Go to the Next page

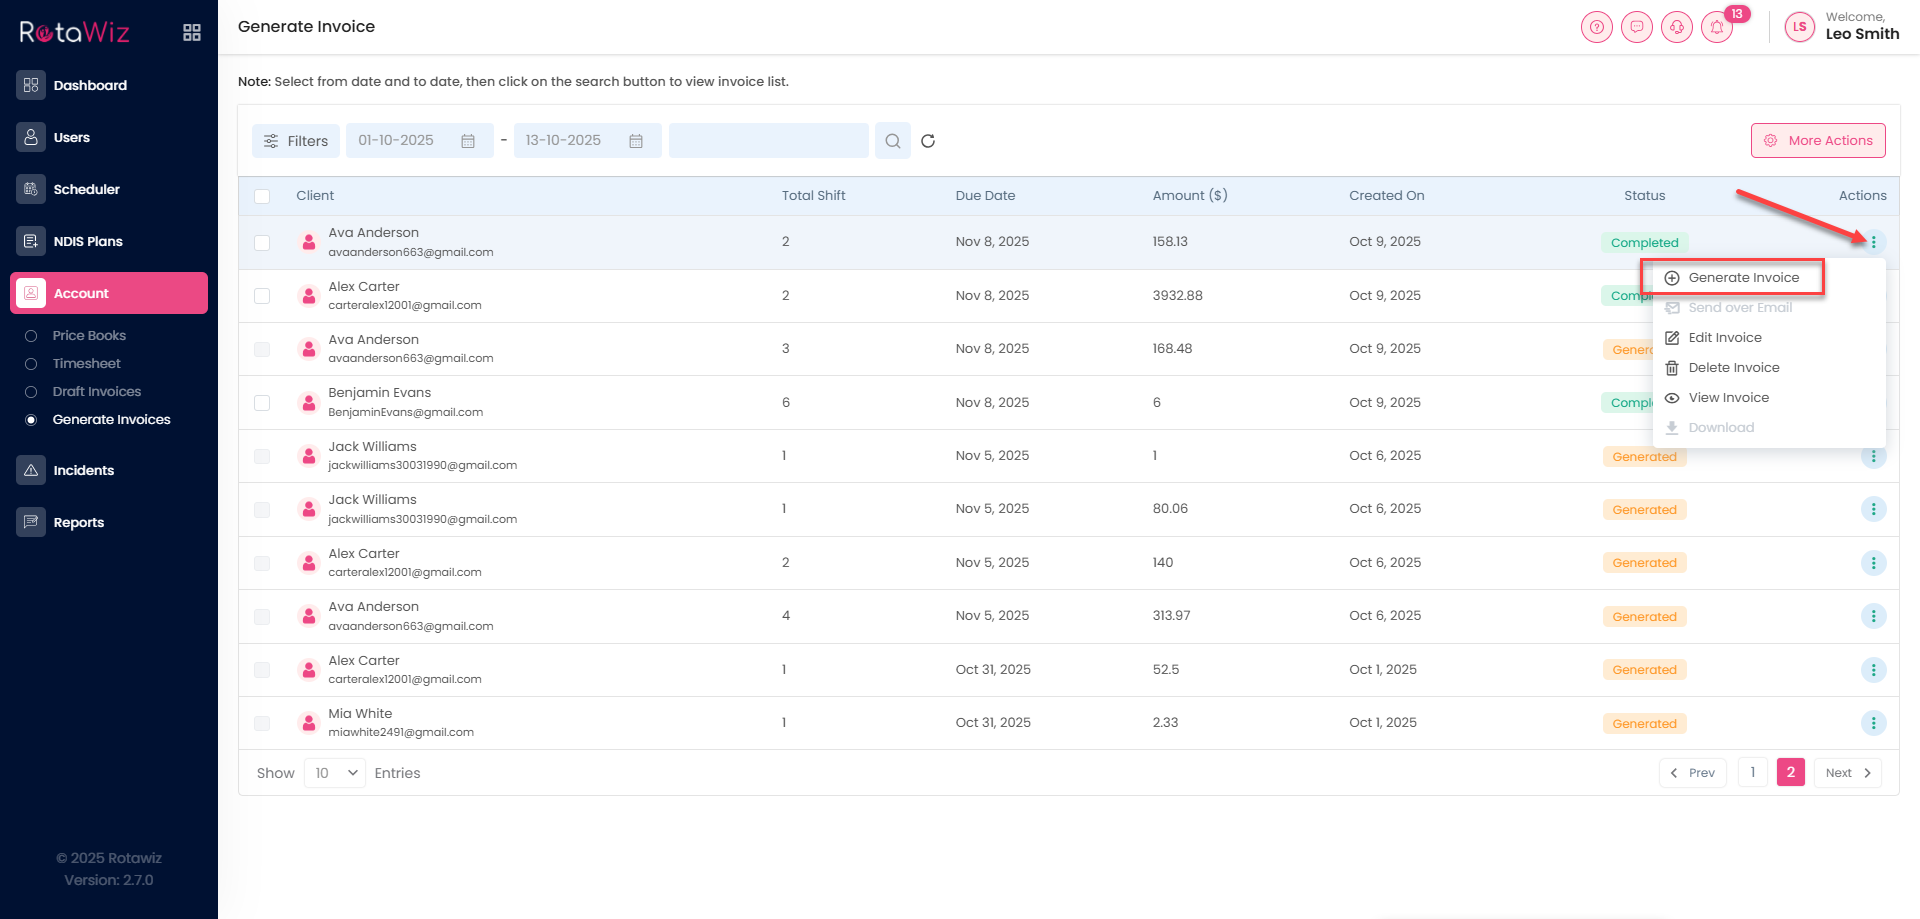(1847, 773)
